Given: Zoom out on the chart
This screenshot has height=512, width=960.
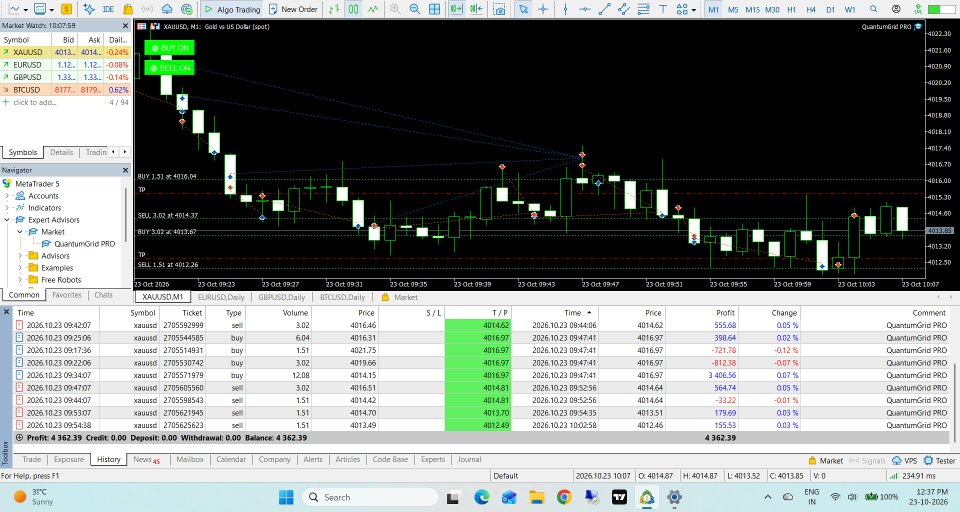Looking at the screenshot, I should pos(414,9).
